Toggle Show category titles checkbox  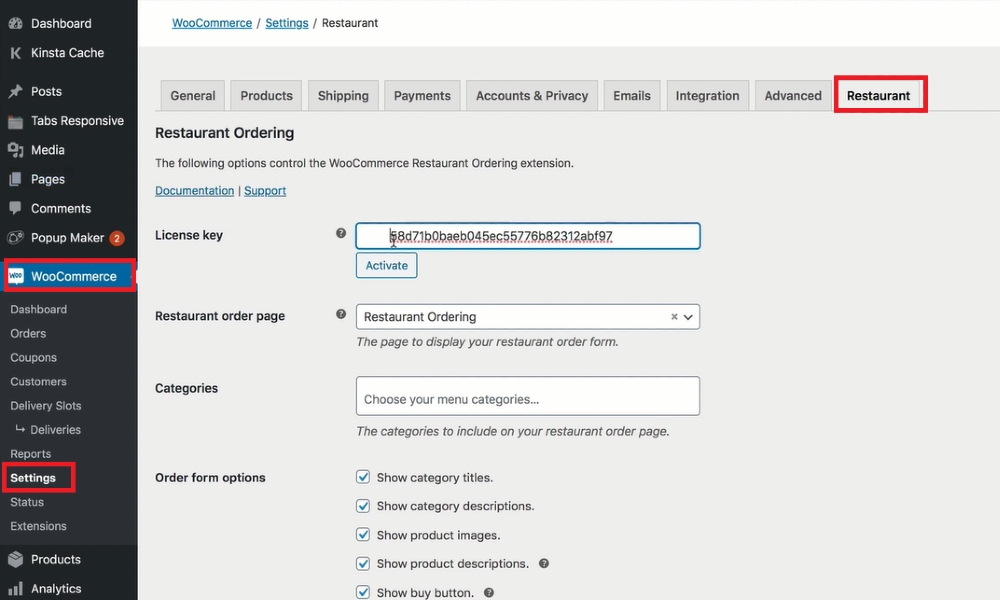363,477
